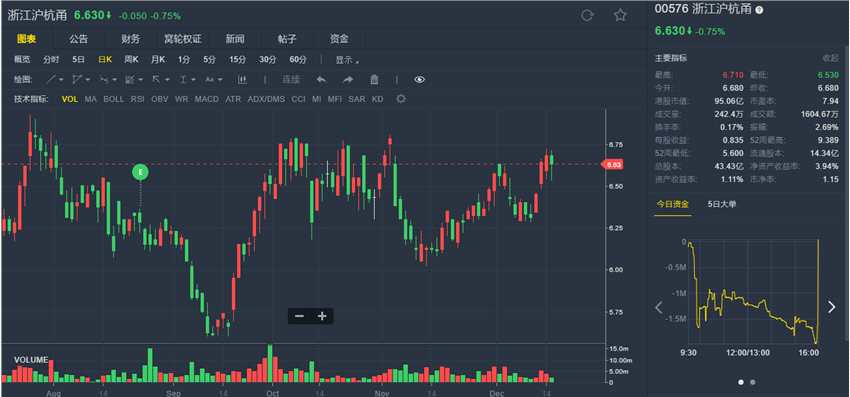Click the 连续 continuous drawing button

pos(291,80)
